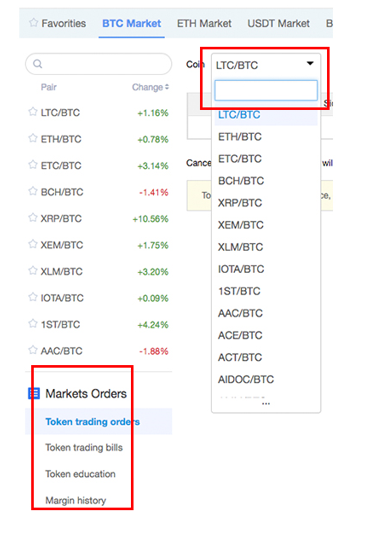
Task: Toggle favorite star for 1ST/BTC
Action: 33,324
